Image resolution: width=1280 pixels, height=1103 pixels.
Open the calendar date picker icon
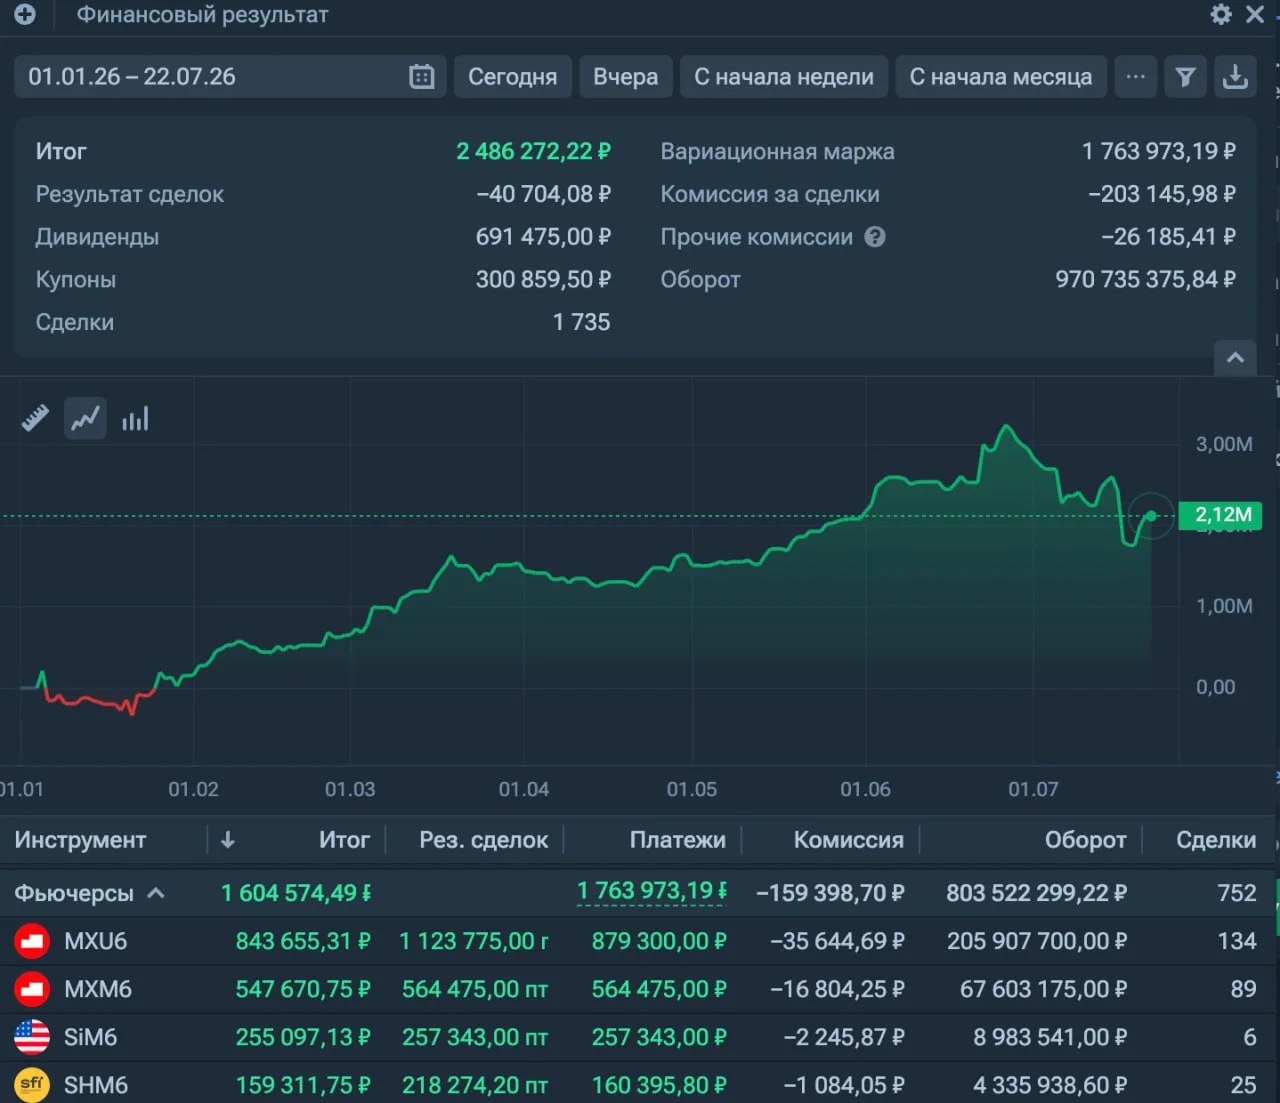tap(422, 77)
